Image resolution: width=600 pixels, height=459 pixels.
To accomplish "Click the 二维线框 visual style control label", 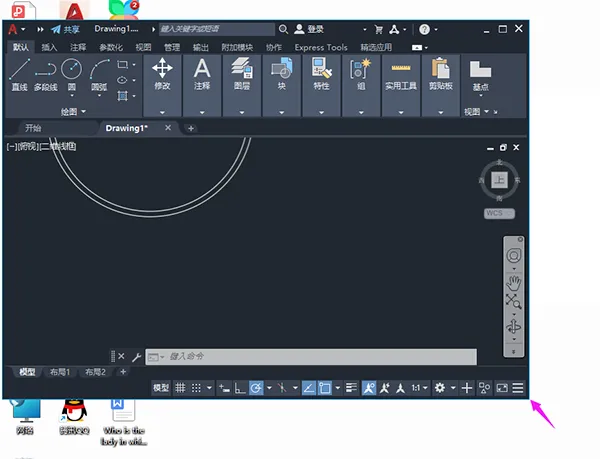I will point(59,146).
